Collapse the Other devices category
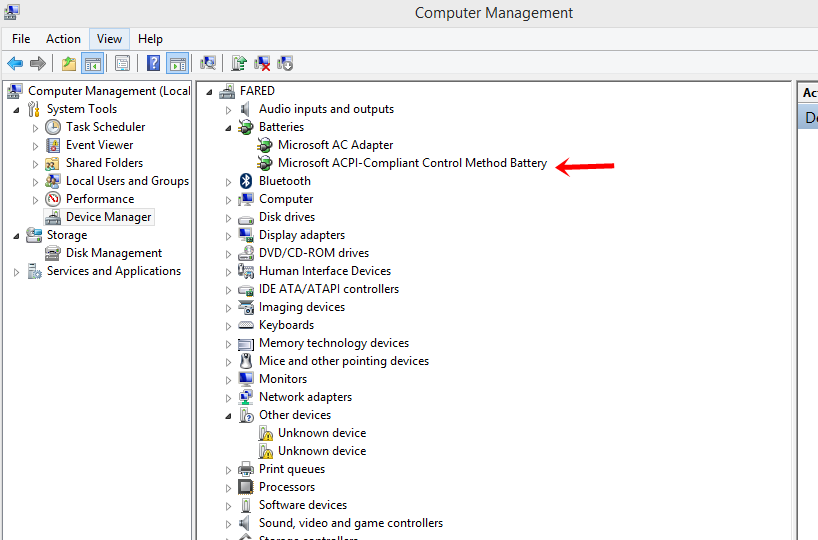This screenshot has width=818, height=540. point(228,416)
